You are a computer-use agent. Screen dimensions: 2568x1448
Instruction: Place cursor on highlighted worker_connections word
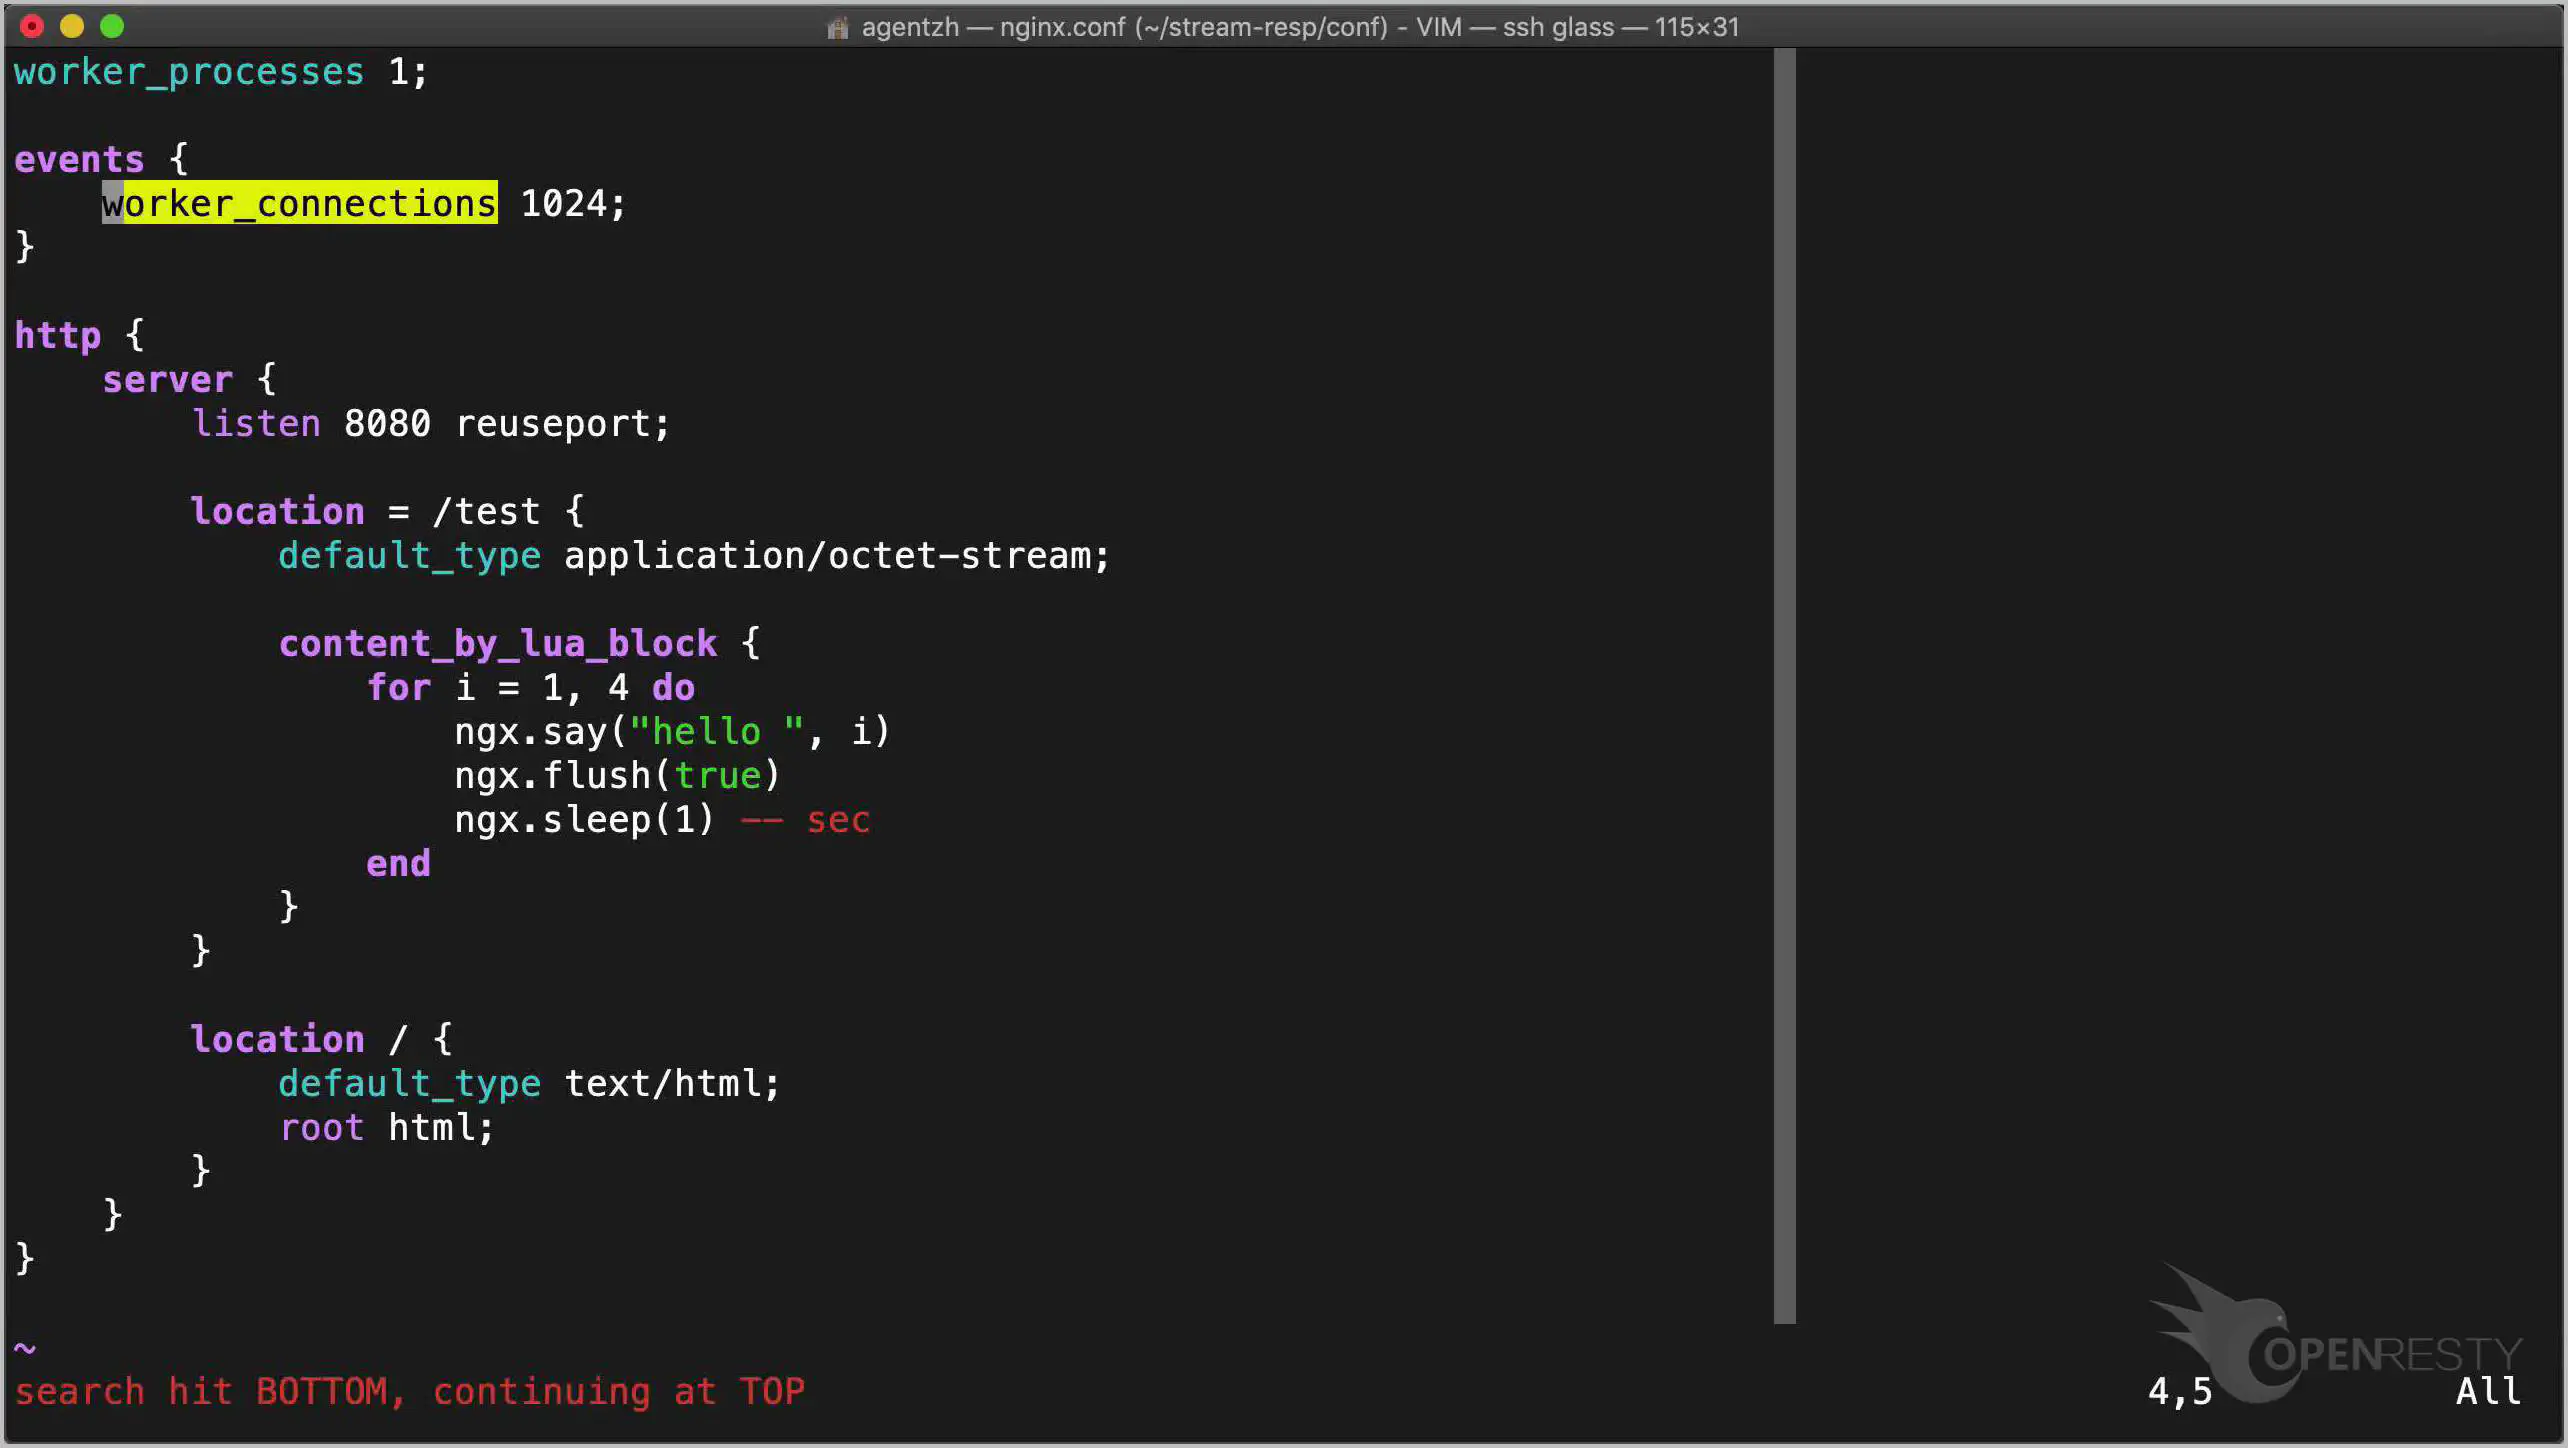click(300, 203)
